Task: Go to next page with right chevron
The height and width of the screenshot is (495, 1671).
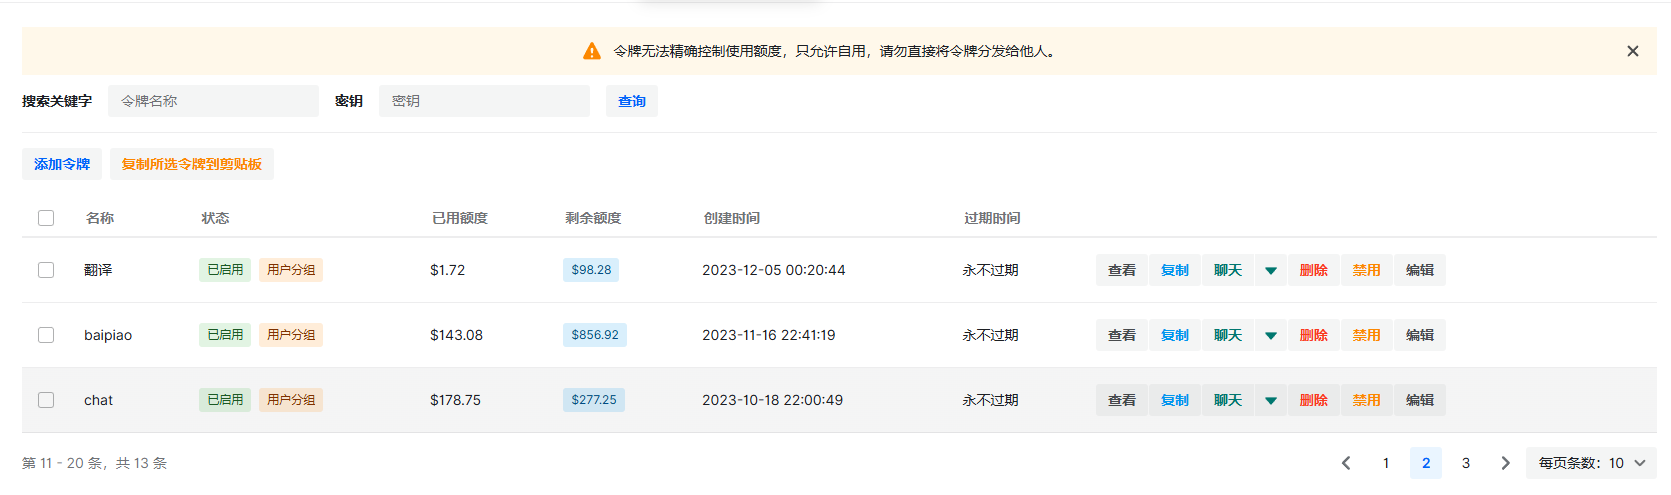Action: 1505,463
